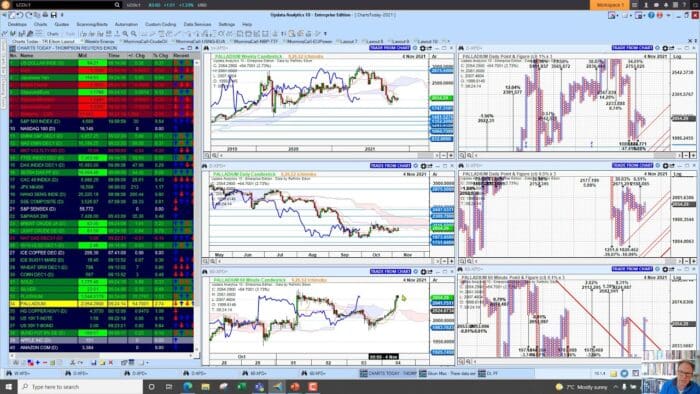Viewport: 700px width, 394px height.
Task: Expand the quick access toolbar dropdown arrow
Action: tap(62, 15)
